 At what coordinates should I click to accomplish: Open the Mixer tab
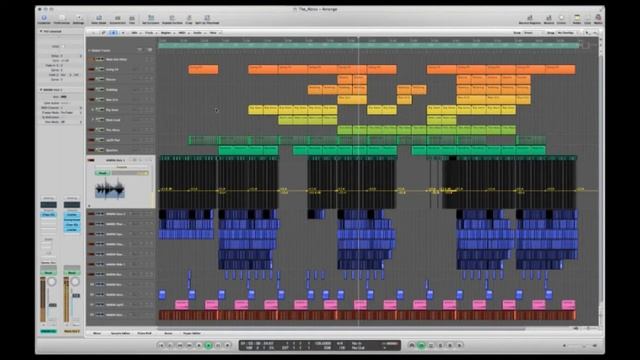[x=97, y=333]
